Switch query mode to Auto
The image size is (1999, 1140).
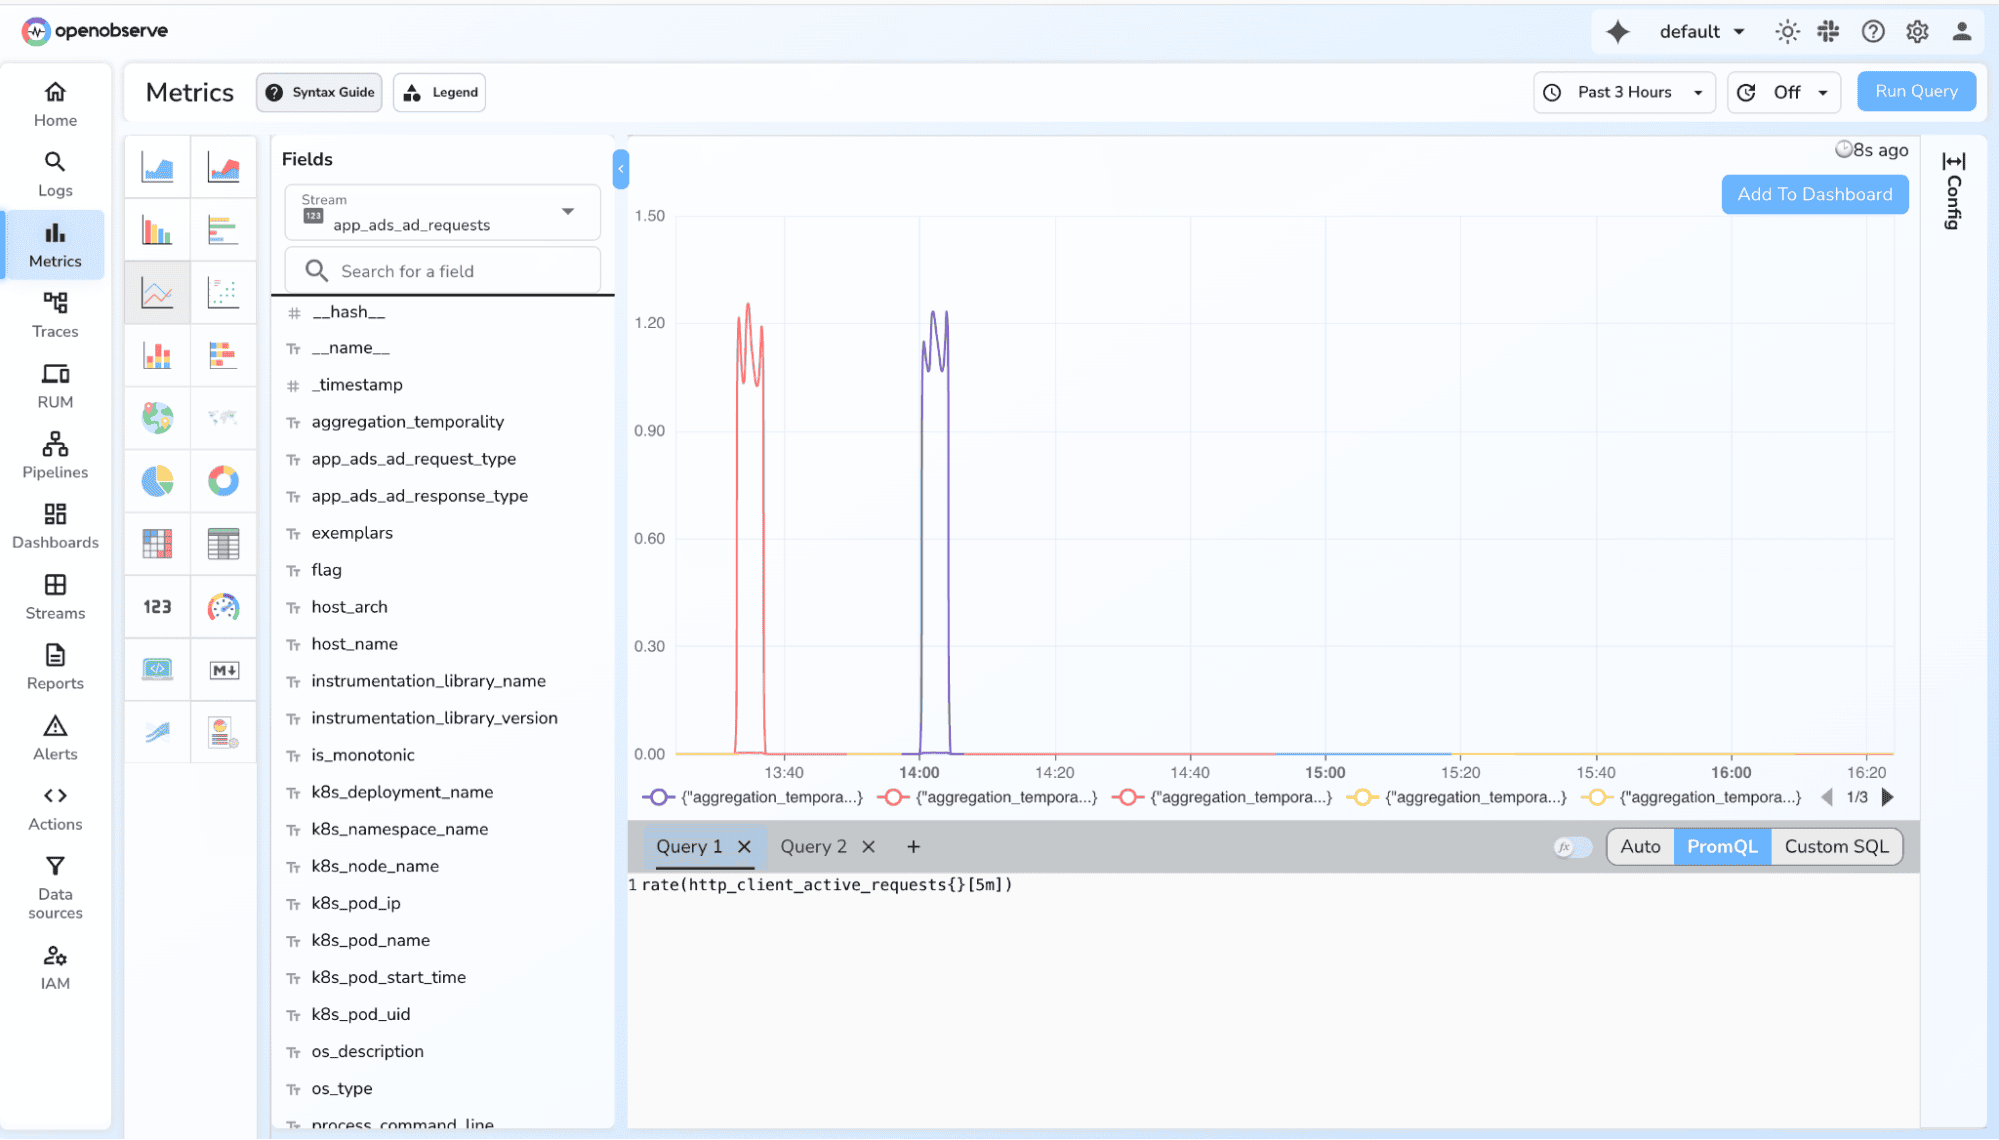pos(1640,847)
